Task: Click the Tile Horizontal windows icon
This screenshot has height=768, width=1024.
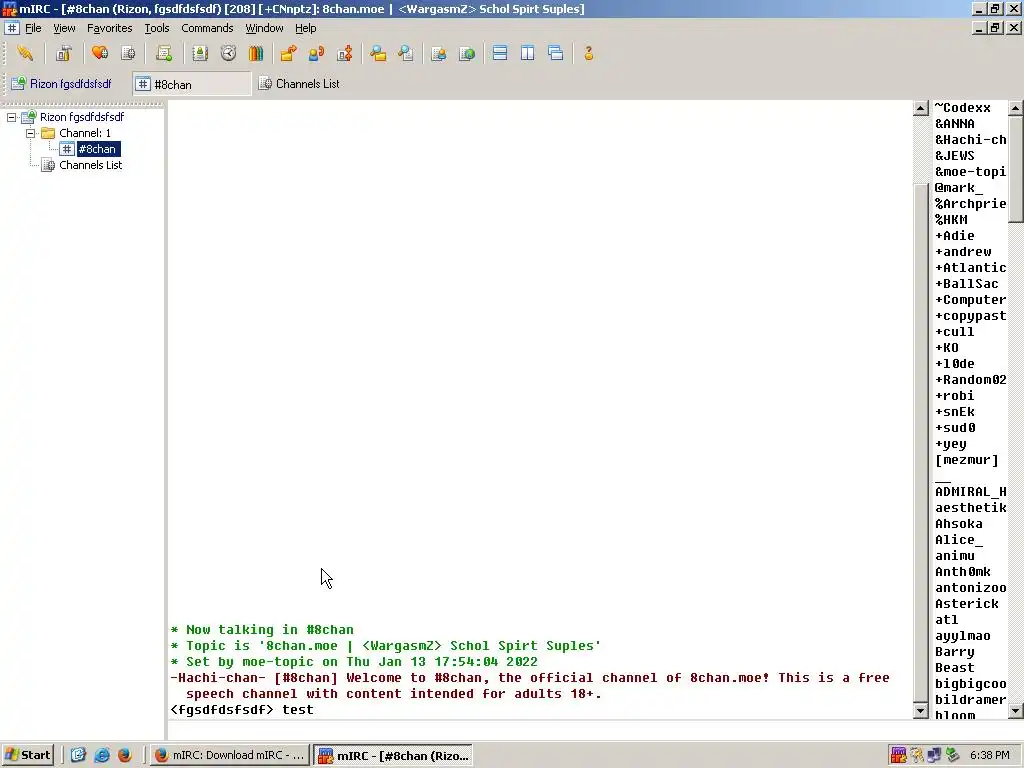Action: coord(500,54)
